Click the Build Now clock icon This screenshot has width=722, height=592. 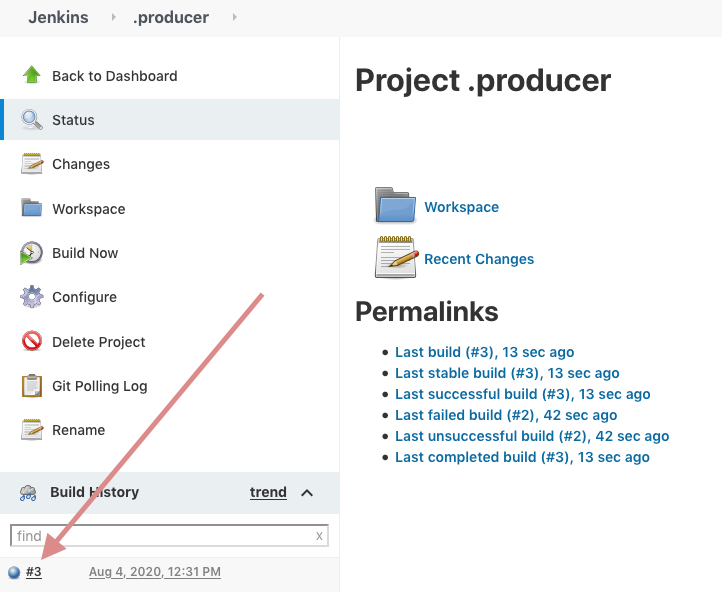(x=31, y=253)
